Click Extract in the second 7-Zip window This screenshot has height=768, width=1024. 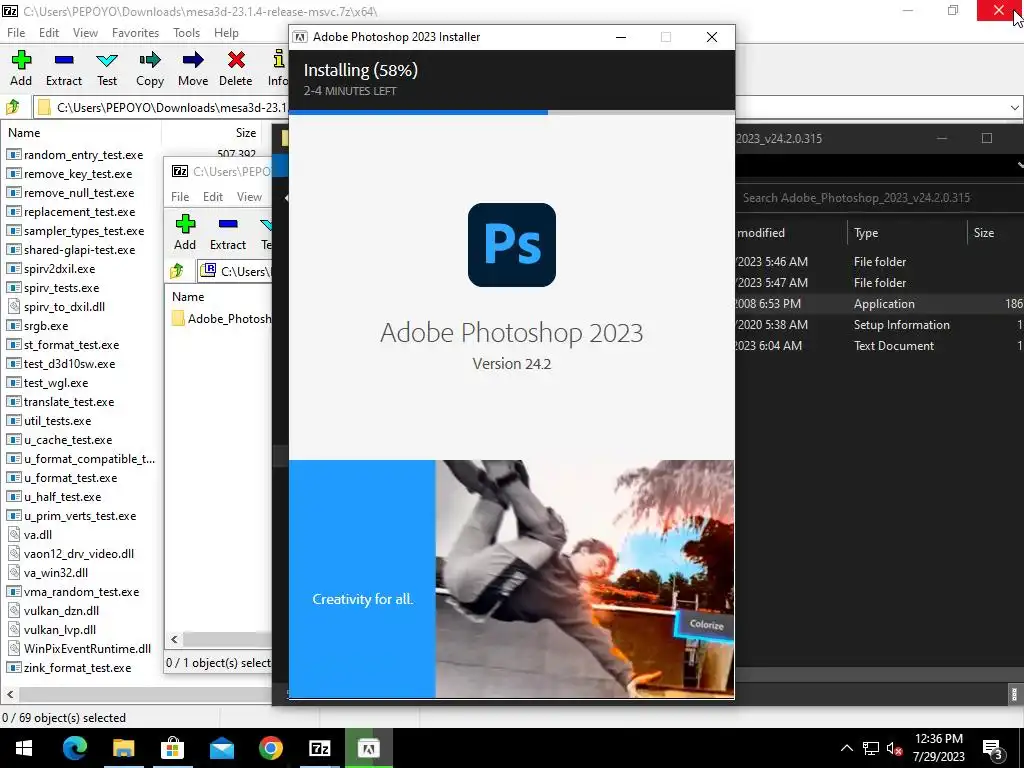click(x=228, y=232)
